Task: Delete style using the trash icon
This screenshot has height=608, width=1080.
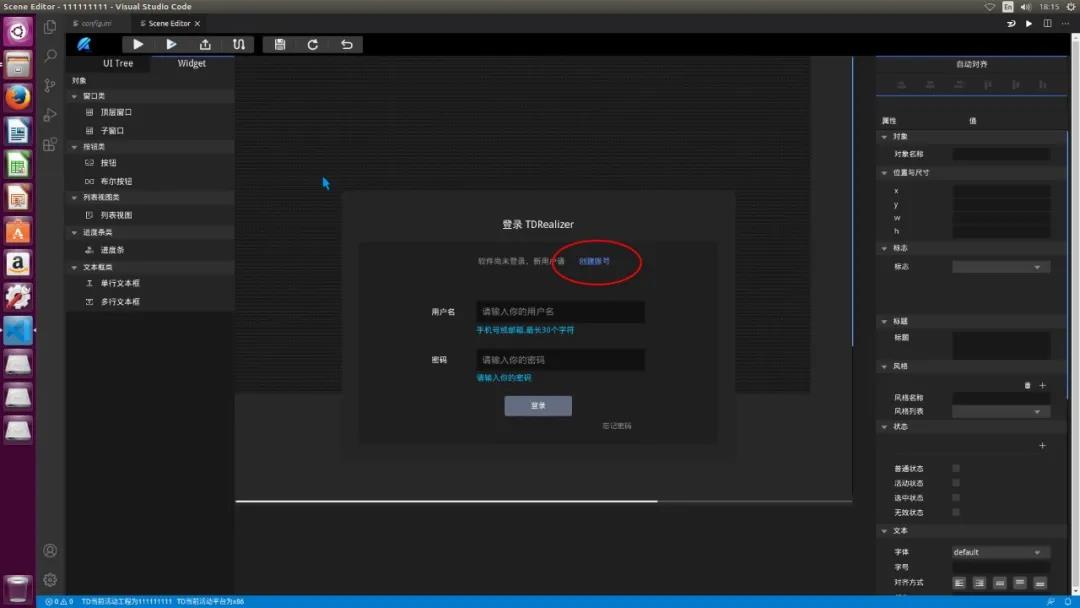Action: (1027, 385)
